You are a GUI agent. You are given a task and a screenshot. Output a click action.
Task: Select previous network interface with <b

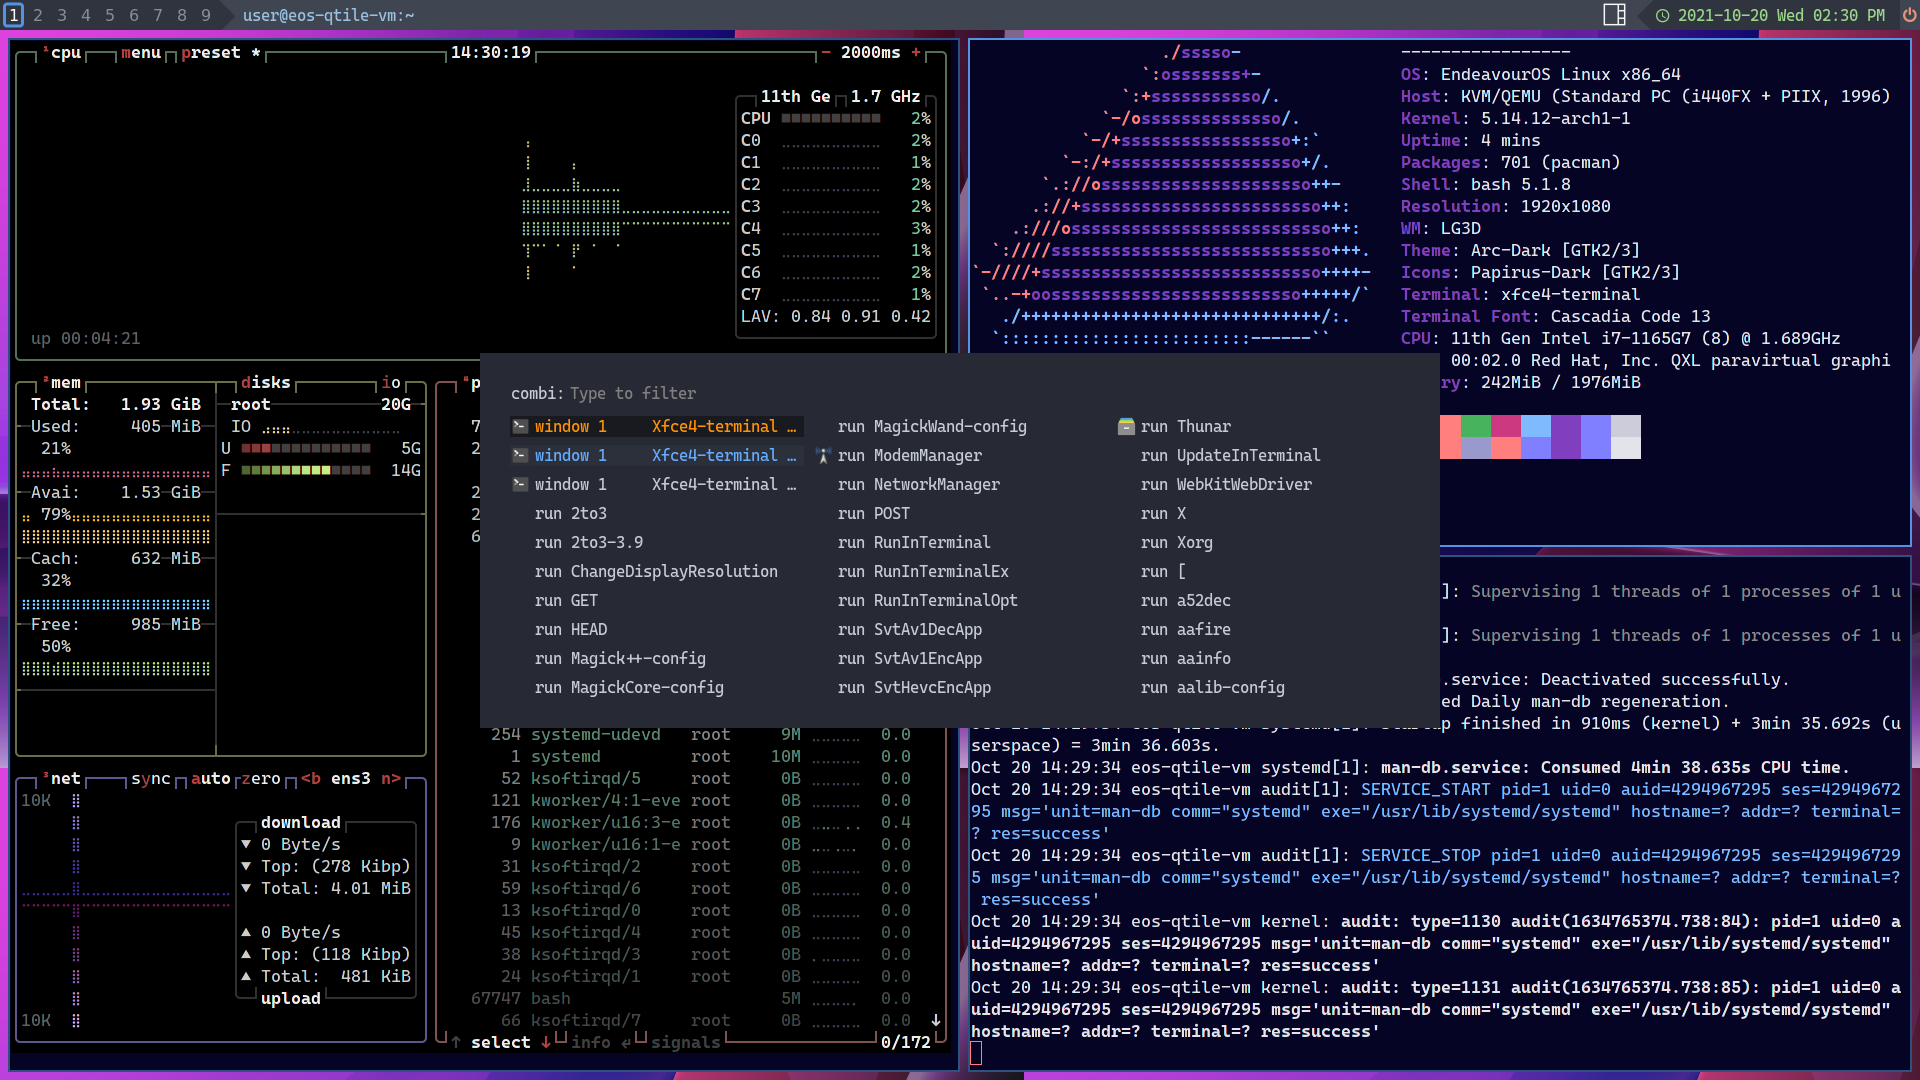311,778
